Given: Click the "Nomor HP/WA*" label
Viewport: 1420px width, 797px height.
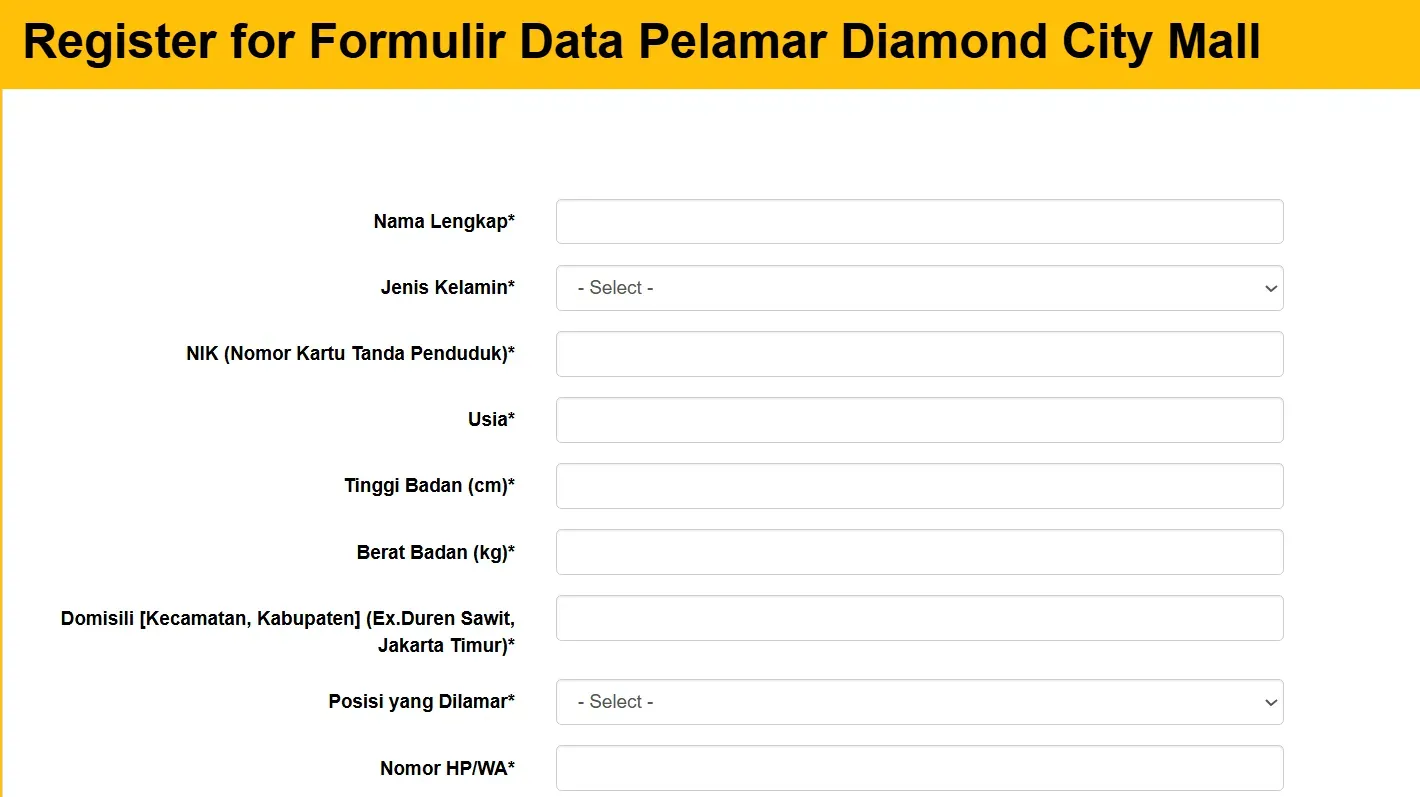Looking at the screenshot, I should click(447, 768).
